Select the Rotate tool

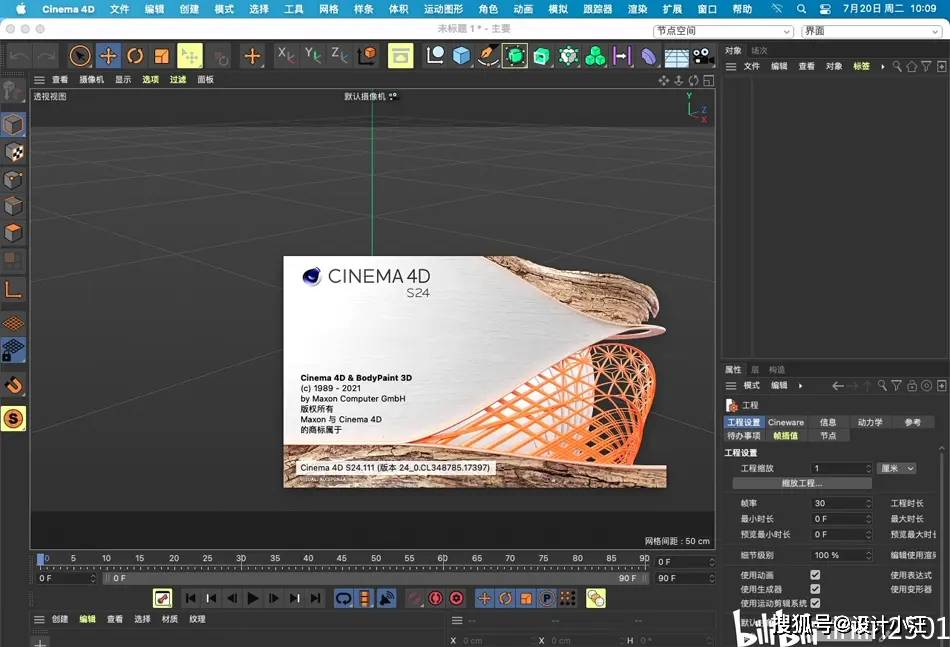[x=135, y=56]
